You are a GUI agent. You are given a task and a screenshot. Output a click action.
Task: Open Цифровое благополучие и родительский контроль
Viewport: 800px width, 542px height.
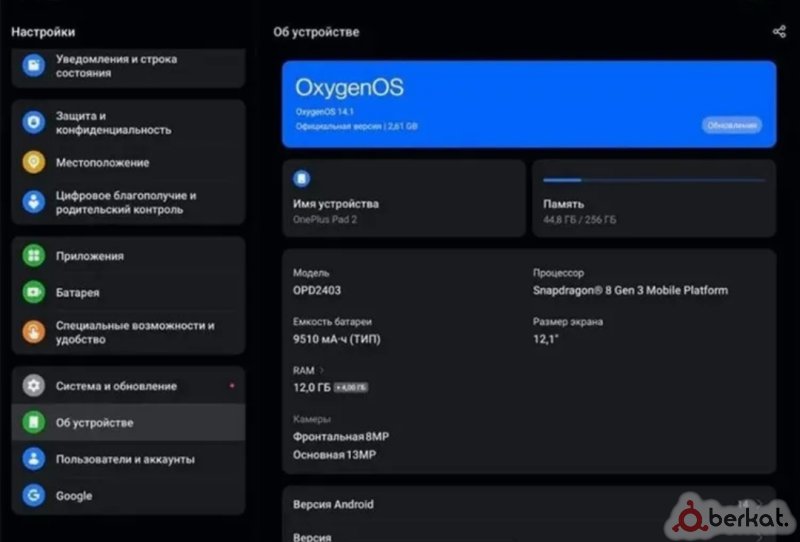click(x=128, y=202)
